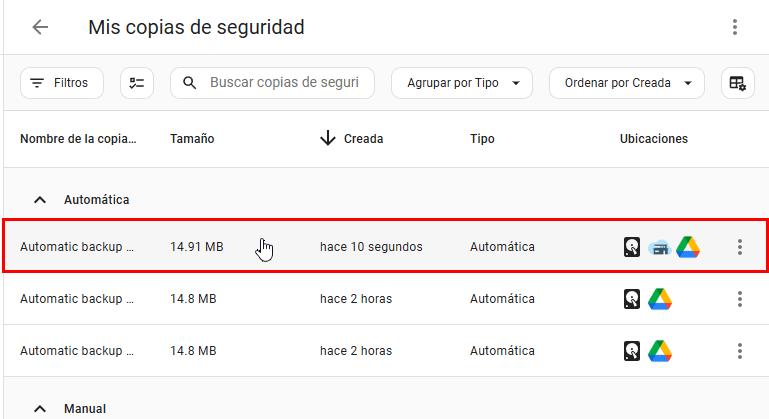Open three-dot menu for the last backup row
The width and height of the screenshot is (769, 419).
coord(740,351)
